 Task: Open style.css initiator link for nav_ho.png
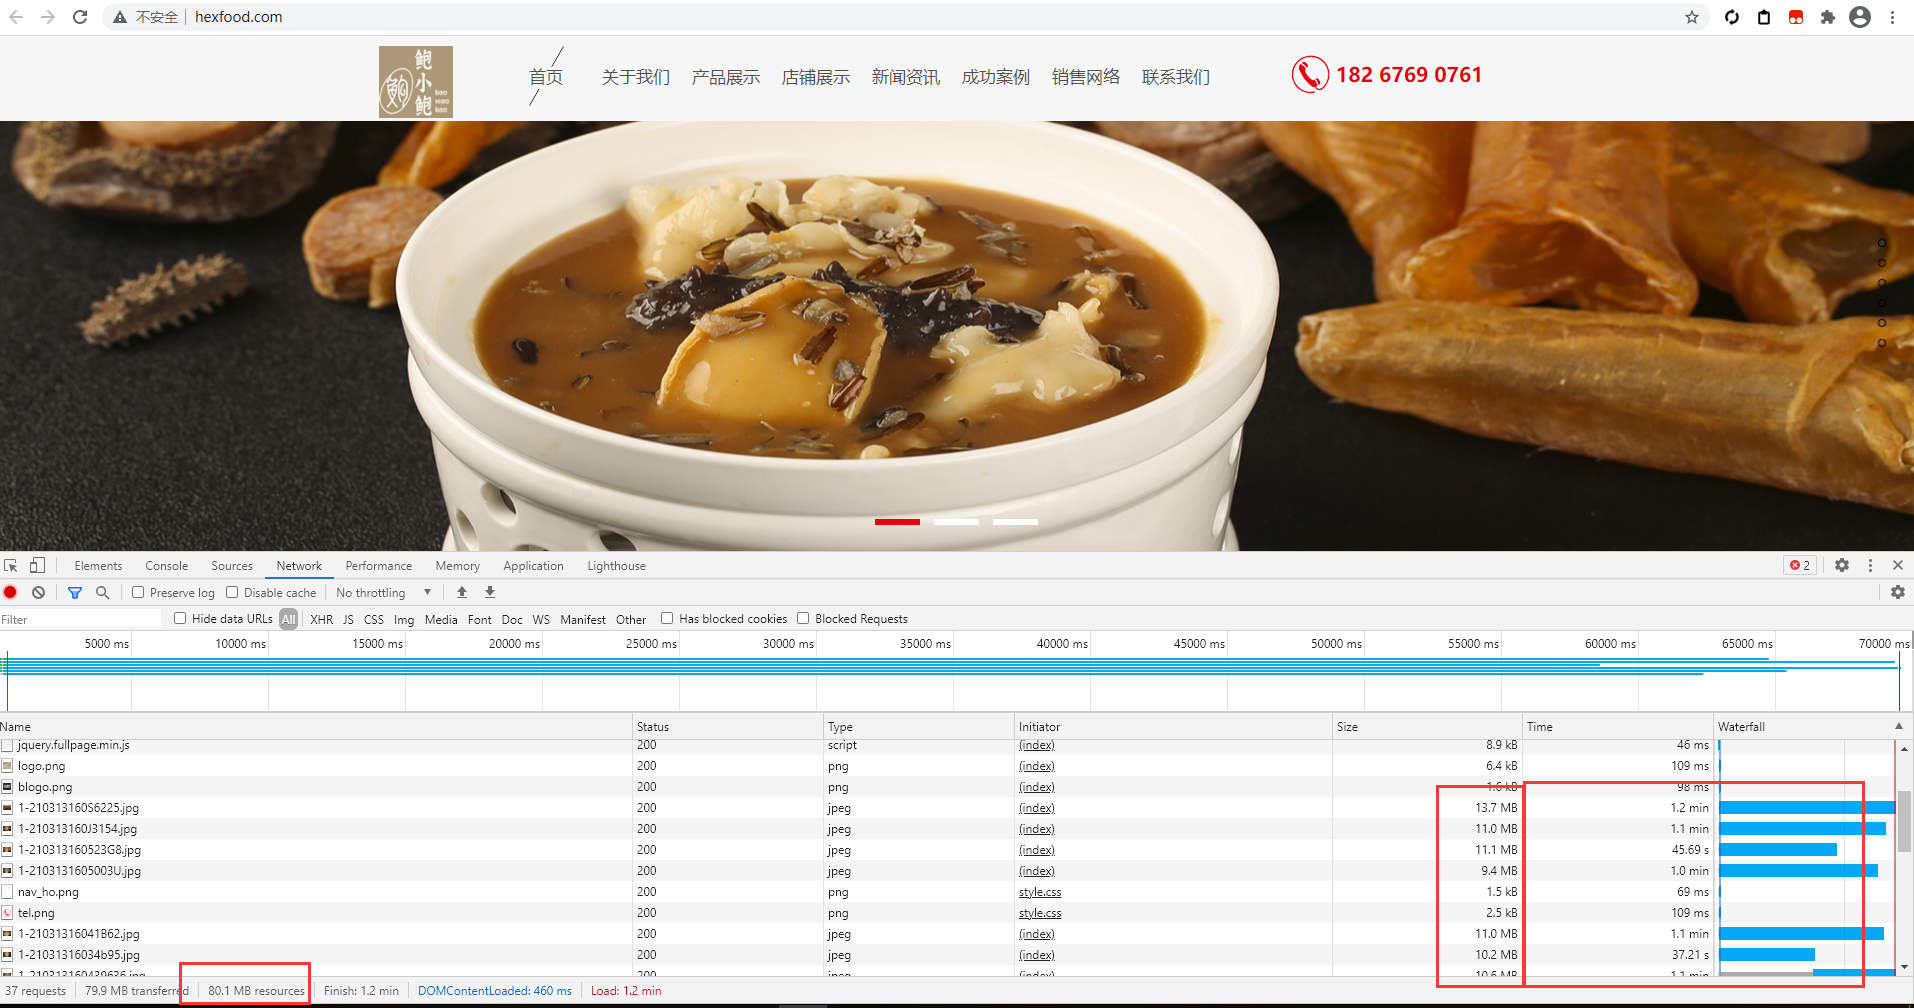coord(1040,892)
